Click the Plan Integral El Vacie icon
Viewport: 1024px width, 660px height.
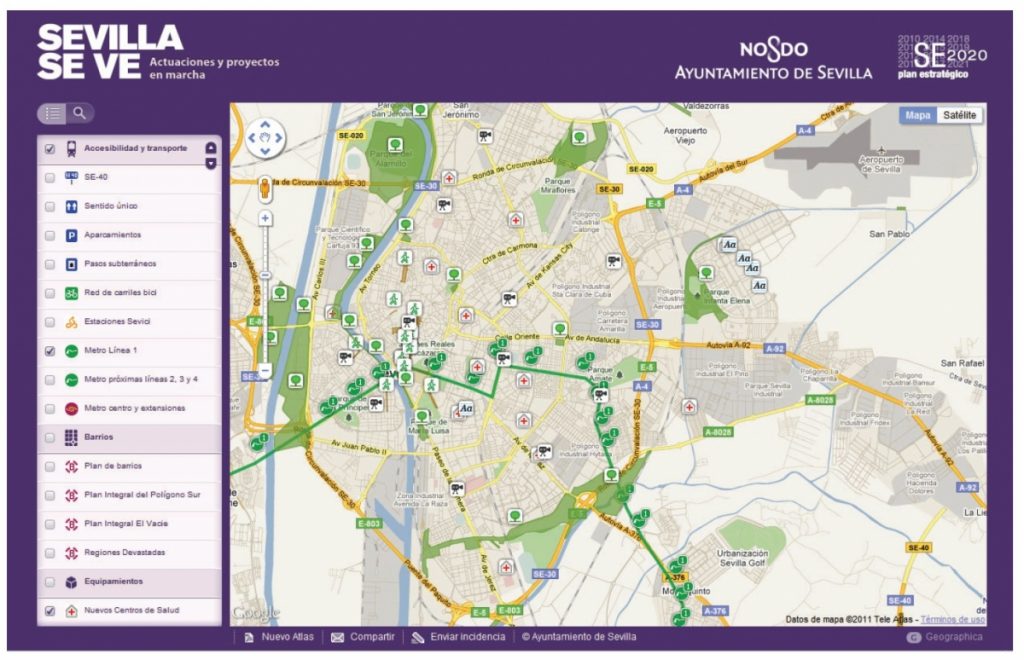(x=71, y=524)
